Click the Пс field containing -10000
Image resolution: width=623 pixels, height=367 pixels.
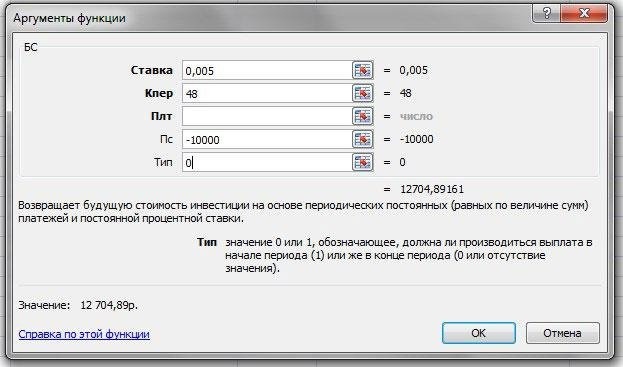tap(267, 139)
